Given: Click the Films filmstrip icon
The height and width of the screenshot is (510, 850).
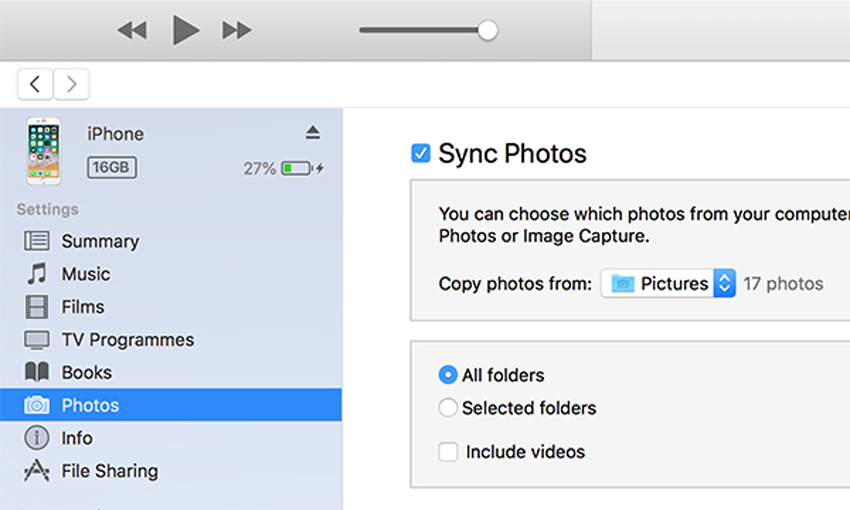Looking at the screenshot, I should tap(37, 307).
